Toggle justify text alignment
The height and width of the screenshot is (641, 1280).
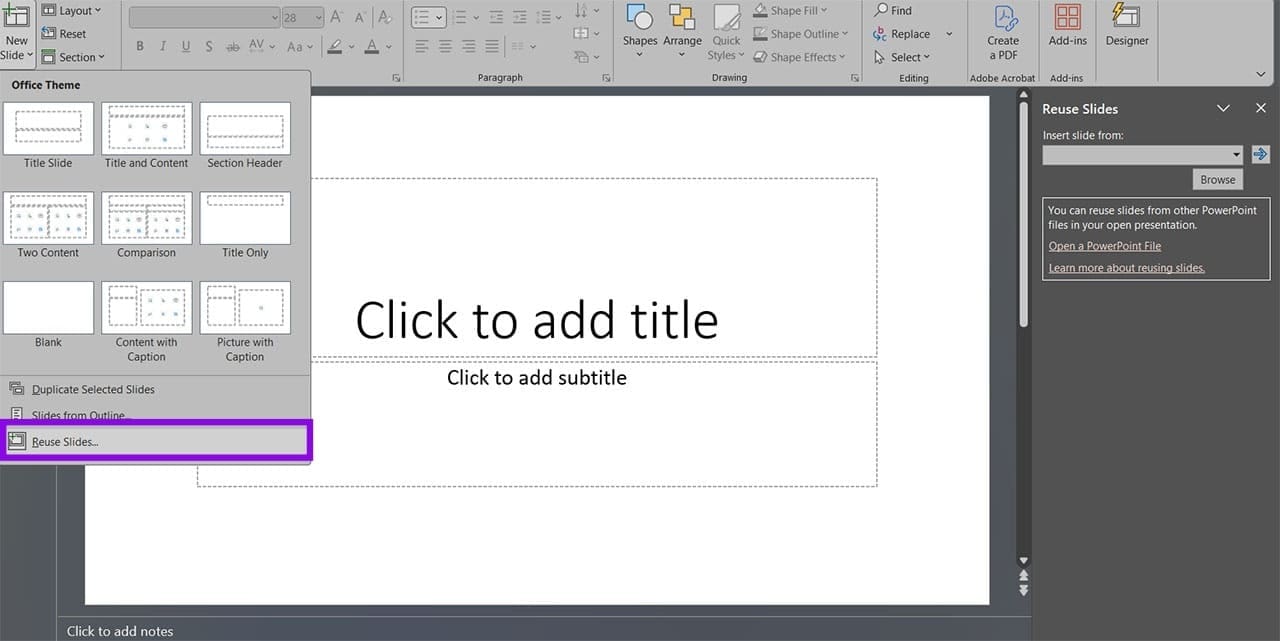pos(491,47)
